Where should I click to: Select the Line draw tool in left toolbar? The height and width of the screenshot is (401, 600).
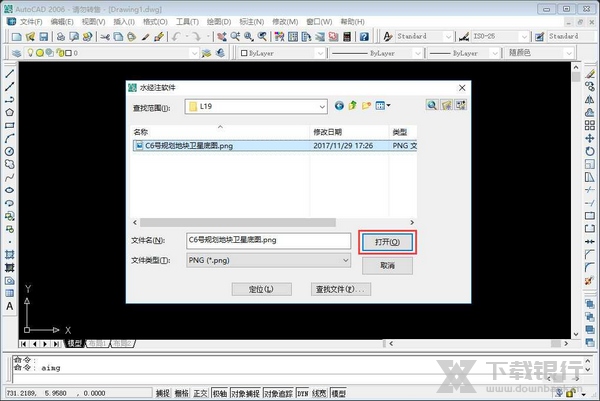pos(9,74)
